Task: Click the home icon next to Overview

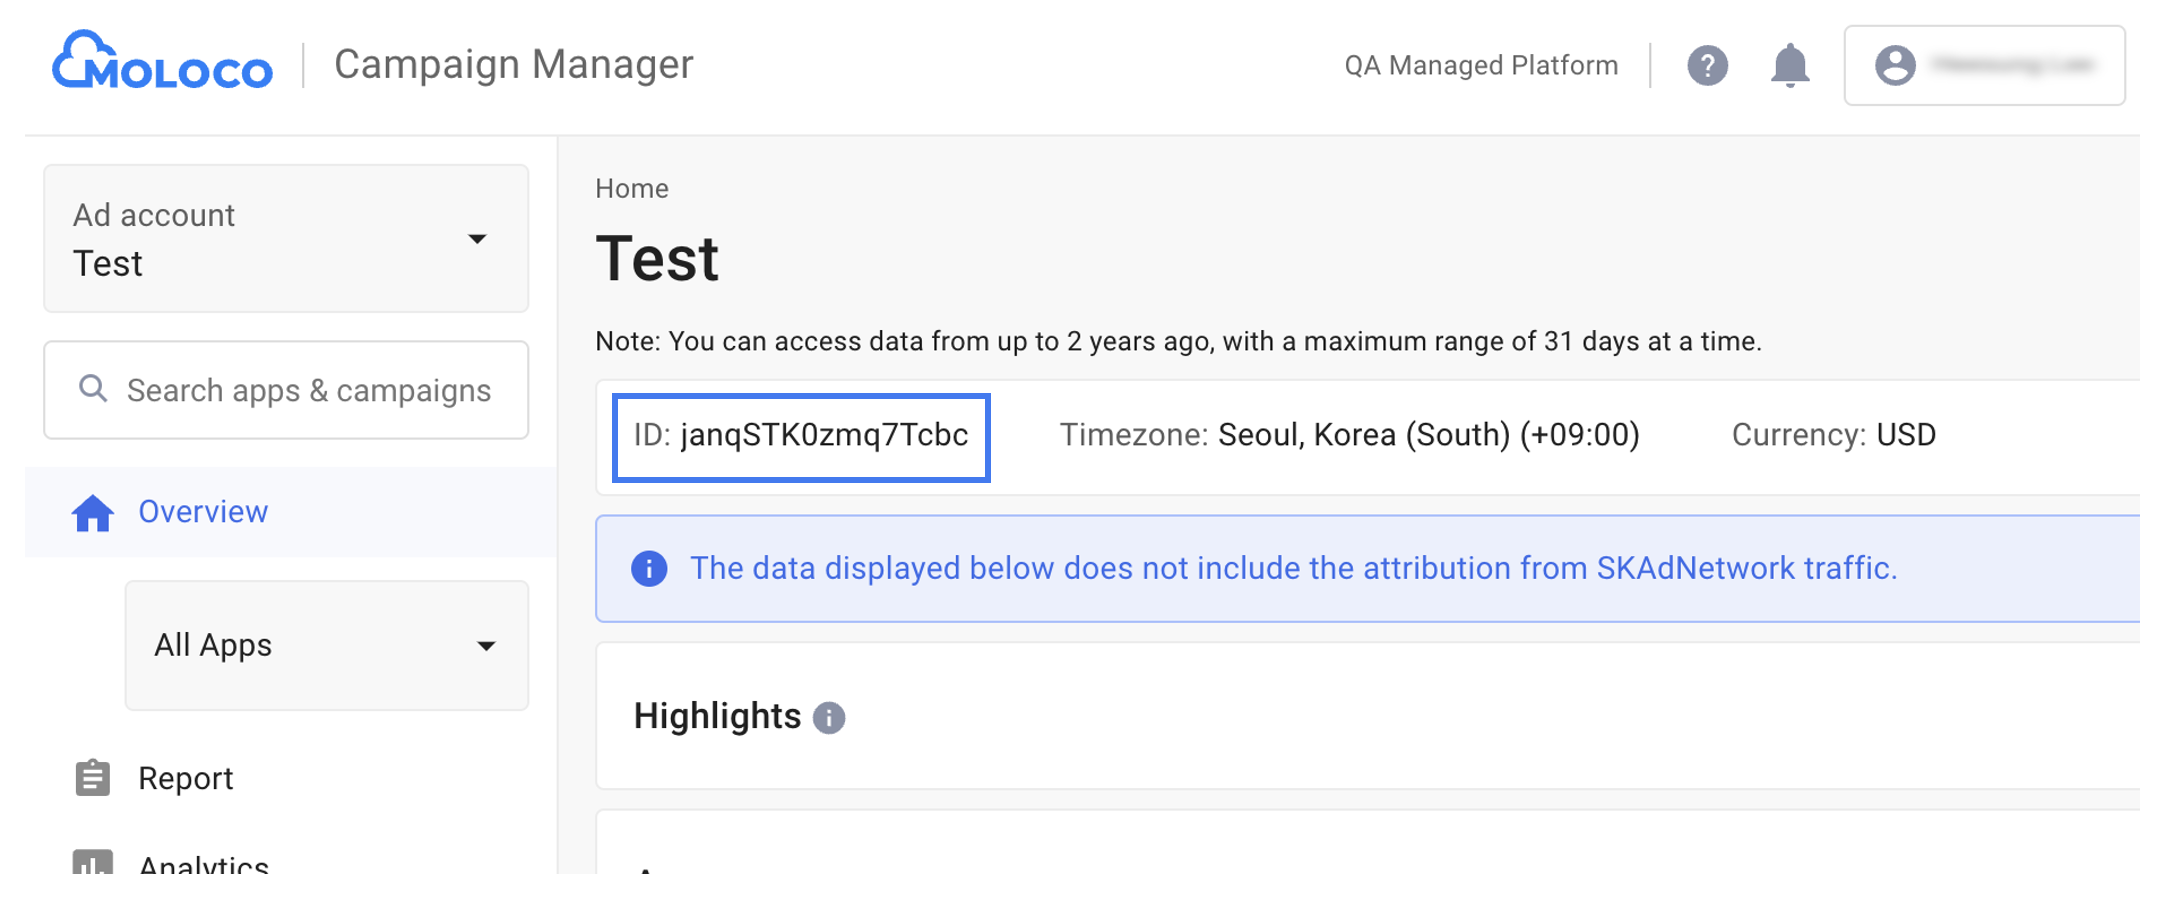Action: point(92,512)
